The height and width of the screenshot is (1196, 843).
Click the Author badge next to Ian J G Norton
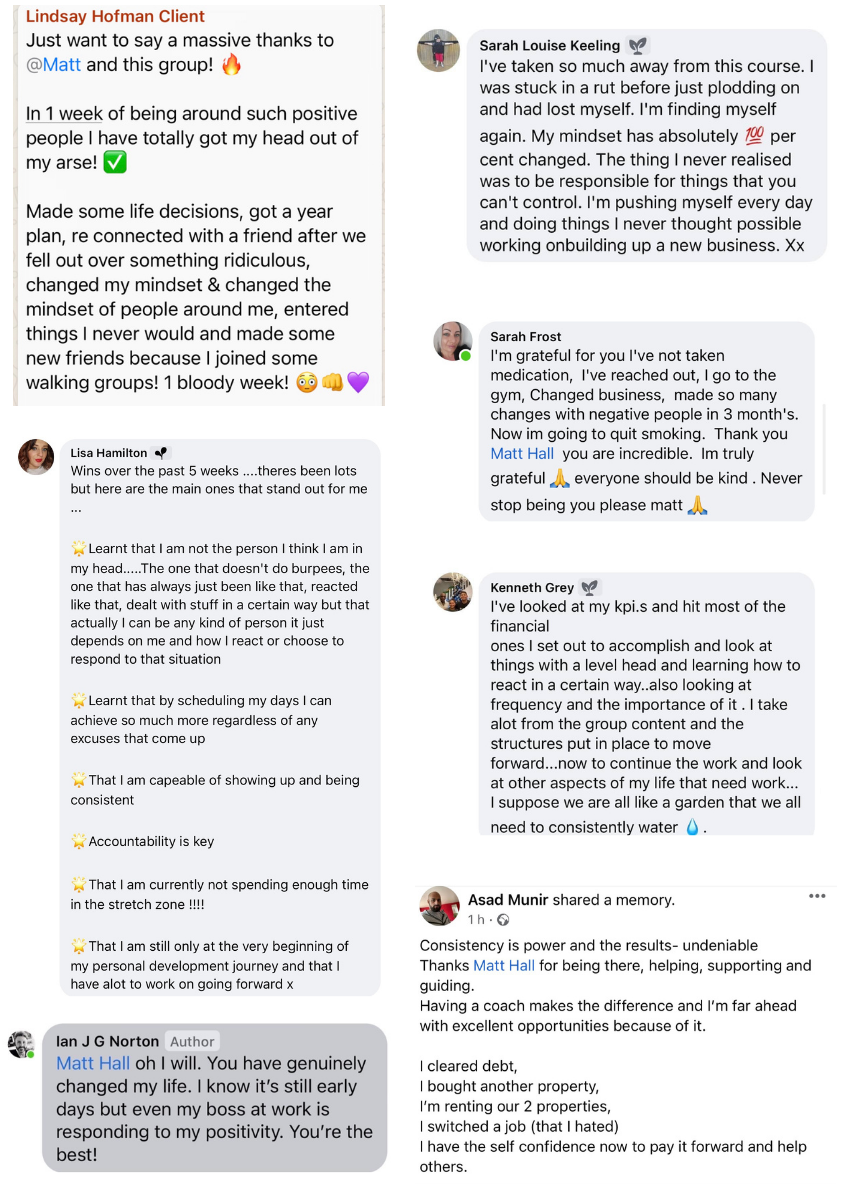[191, 1042]
